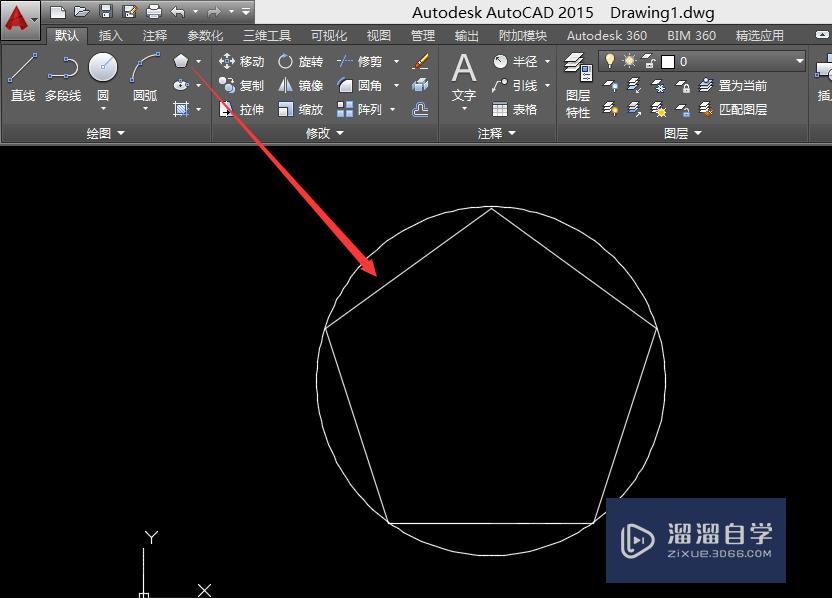This screenshot has height=598, width=832.
Task: Select the 圆角 fillet tool
Action: click(x=360, y=85)
